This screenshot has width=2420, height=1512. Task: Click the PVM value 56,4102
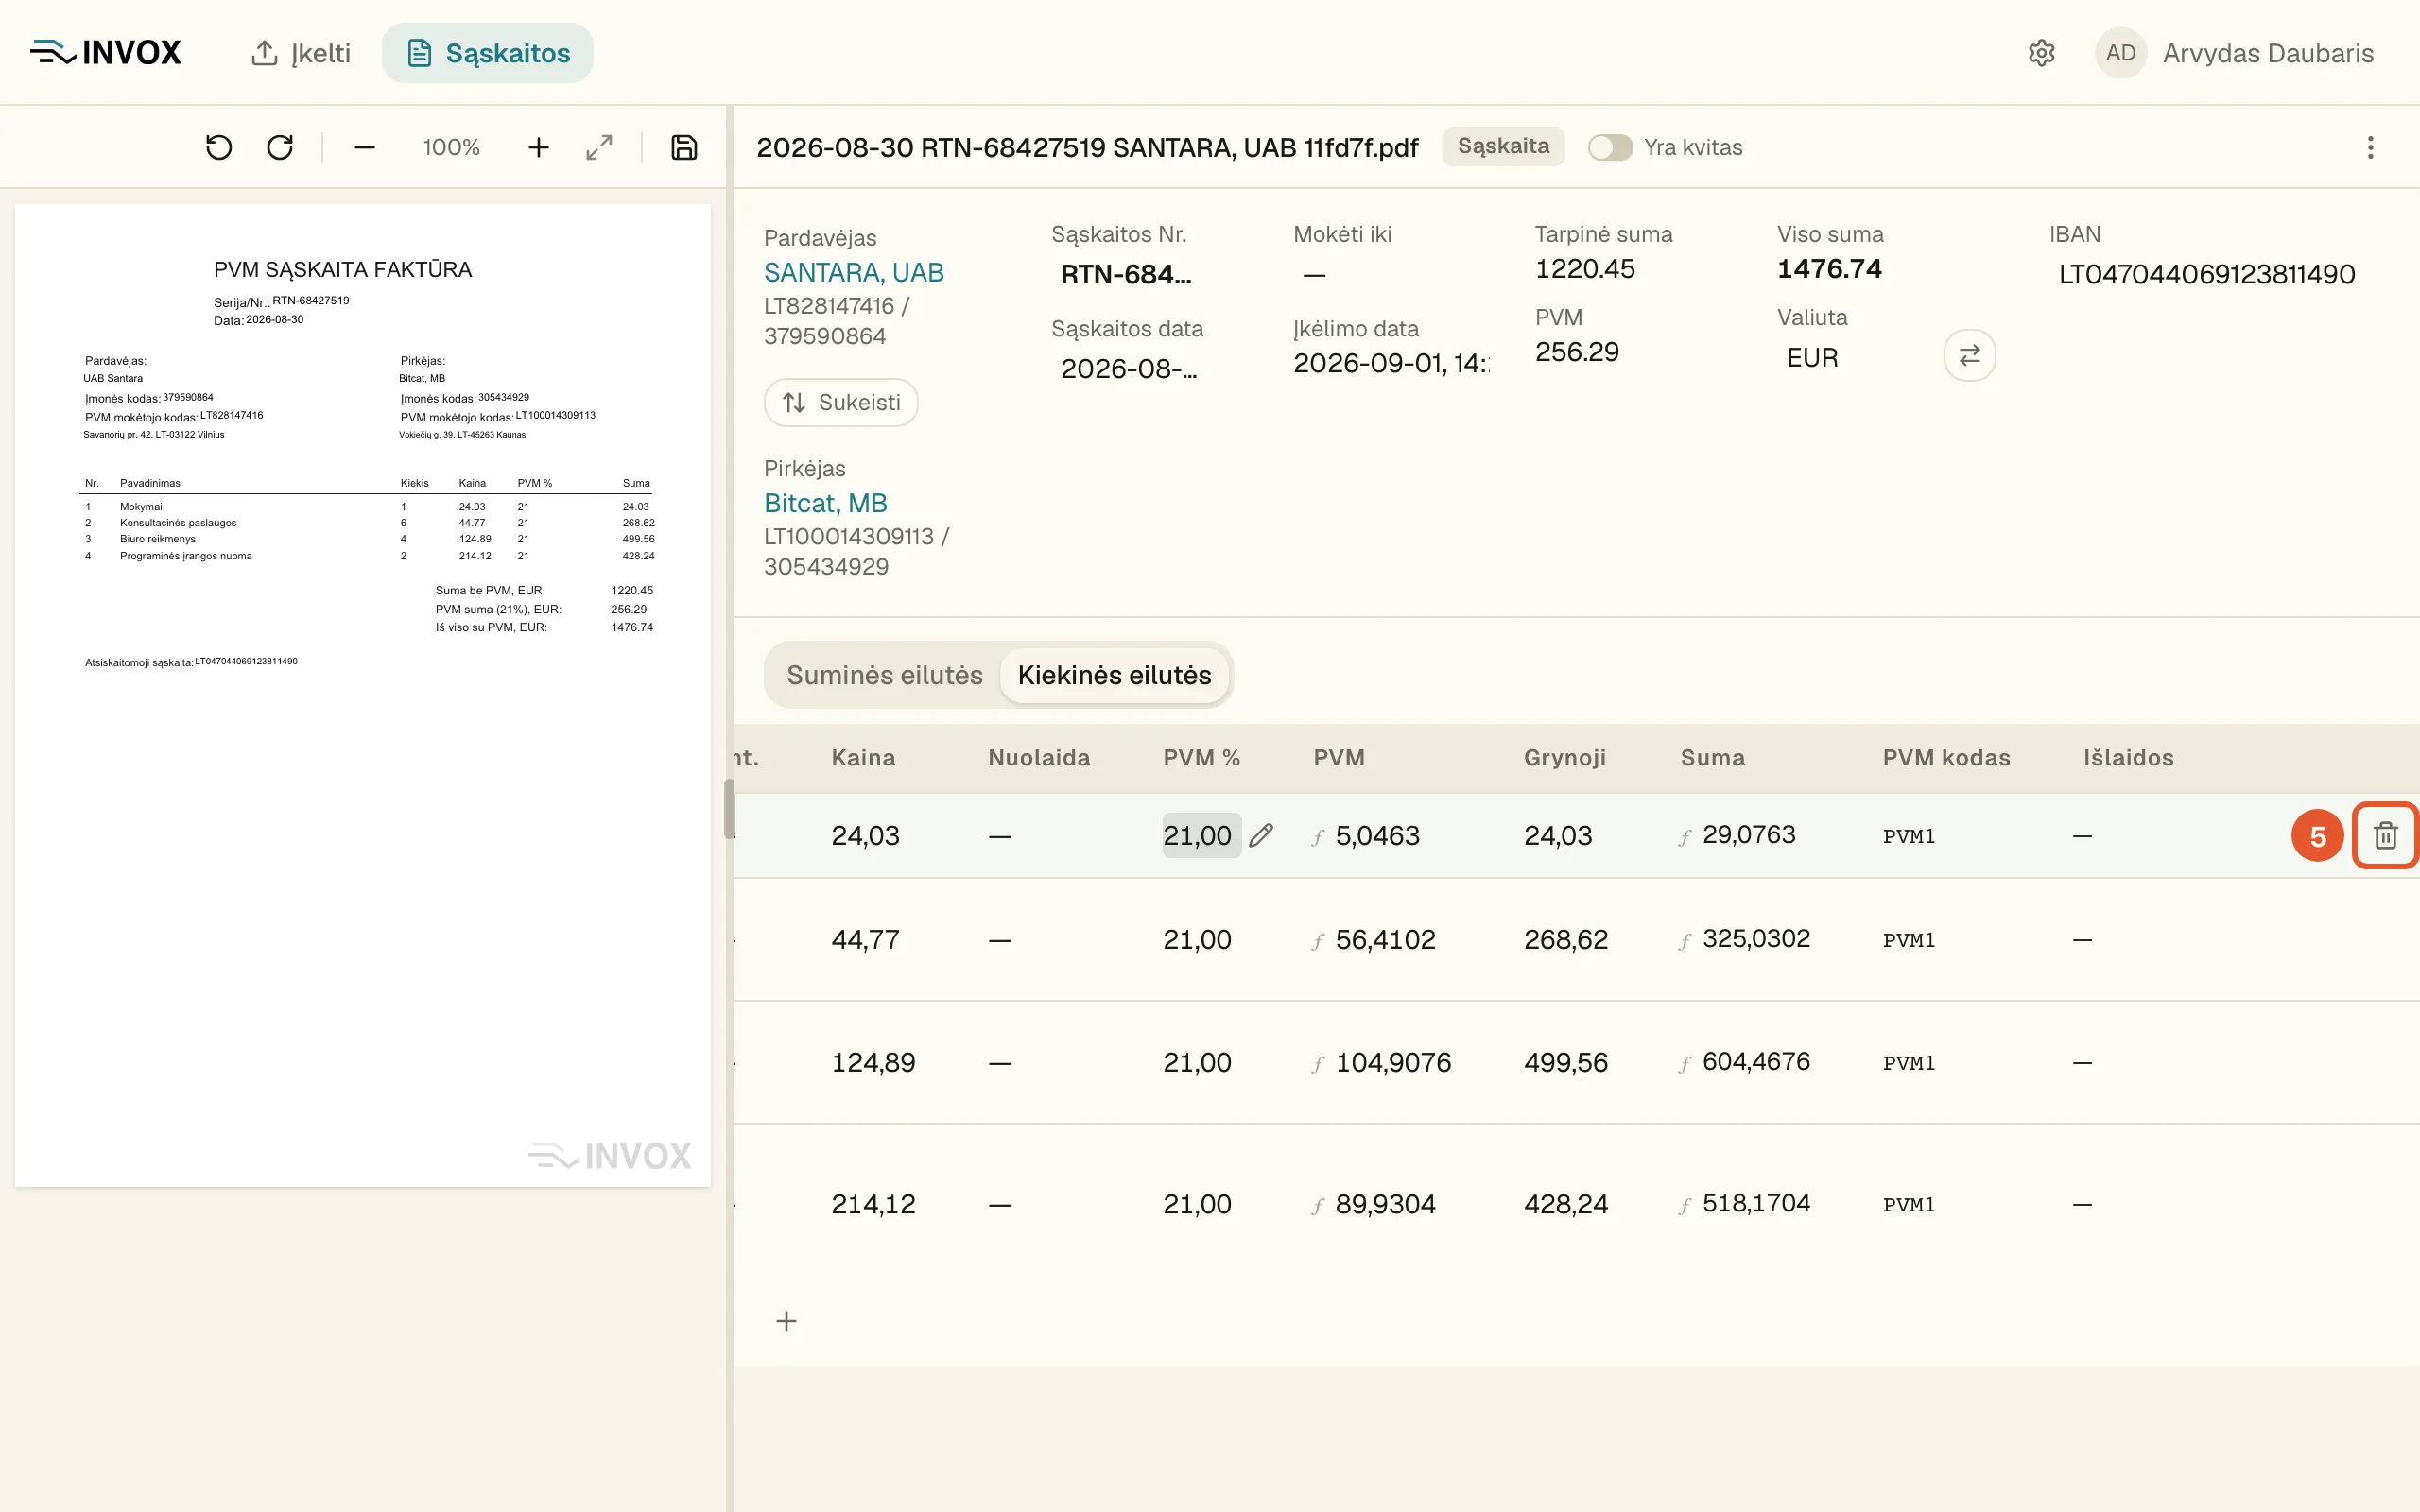coord(1385,940)
